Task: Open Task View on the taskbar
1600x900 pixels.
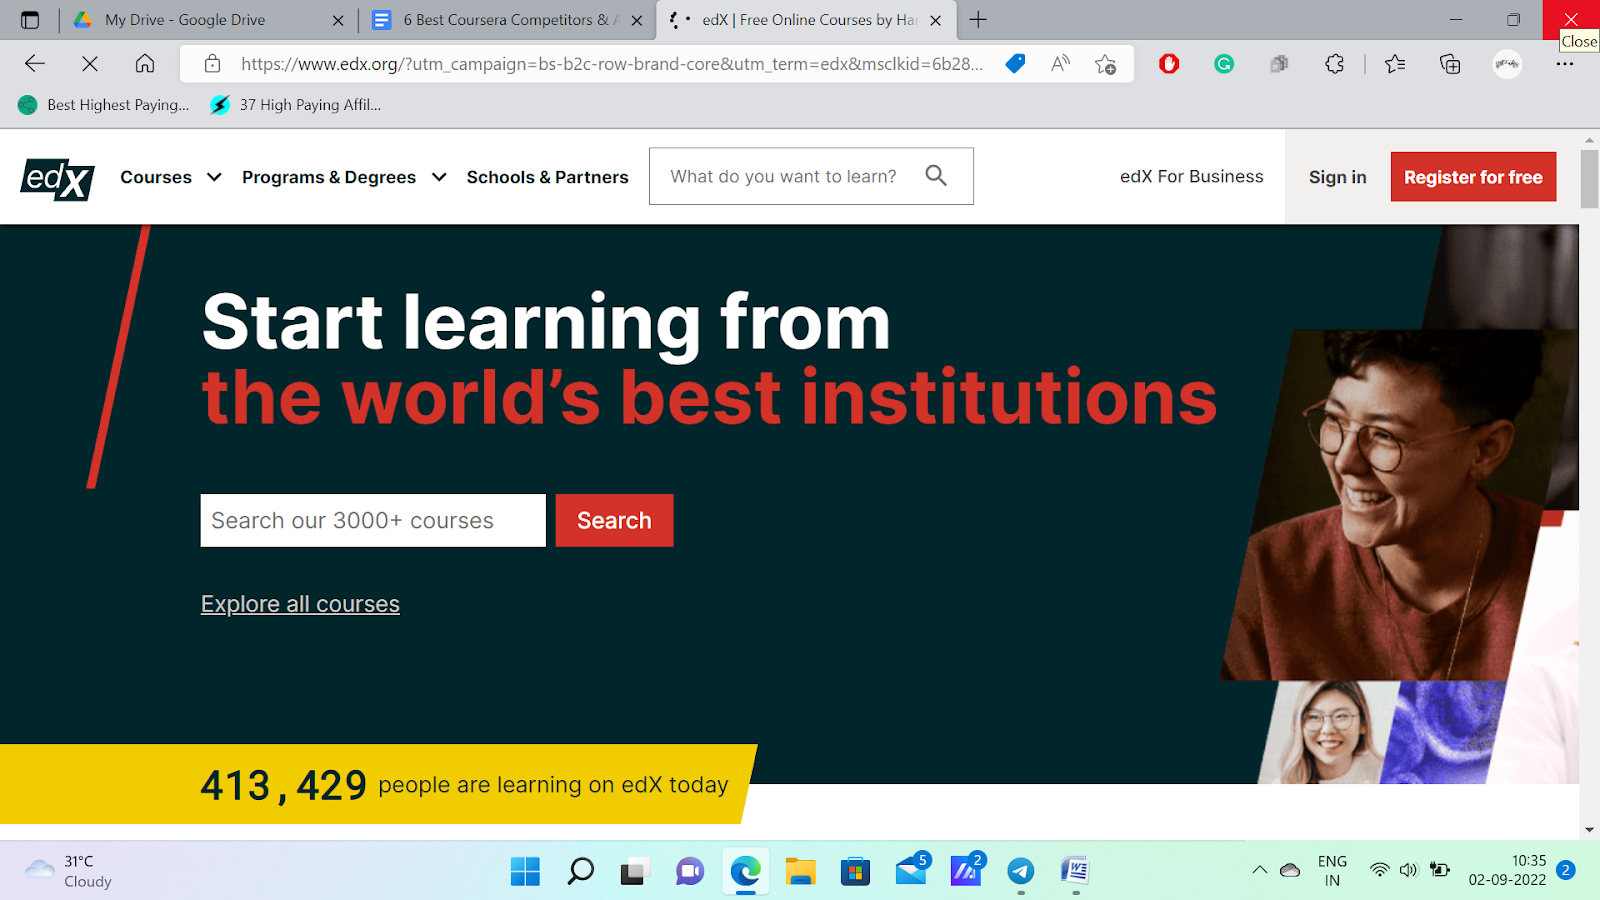Action: [x=634, y=872]
